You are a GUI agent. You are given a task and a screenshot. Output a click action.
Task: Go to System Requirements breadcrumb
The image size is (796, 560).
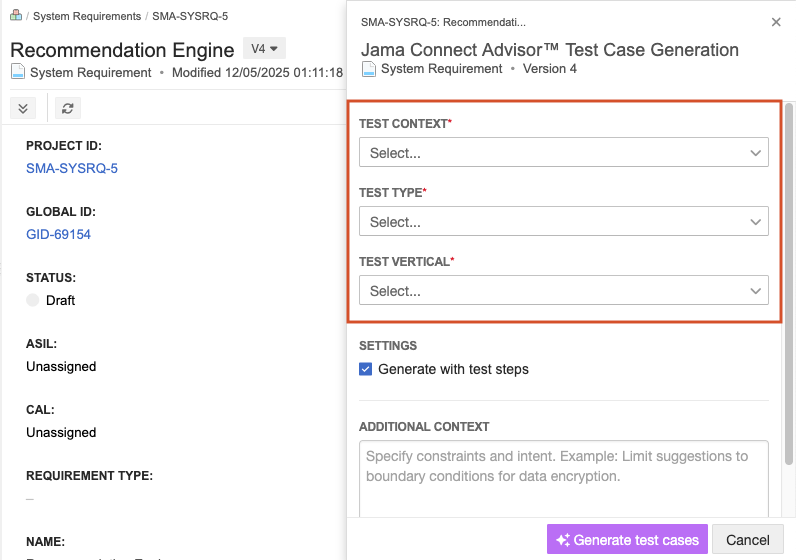pyautogui.click(x=87, y=16)
